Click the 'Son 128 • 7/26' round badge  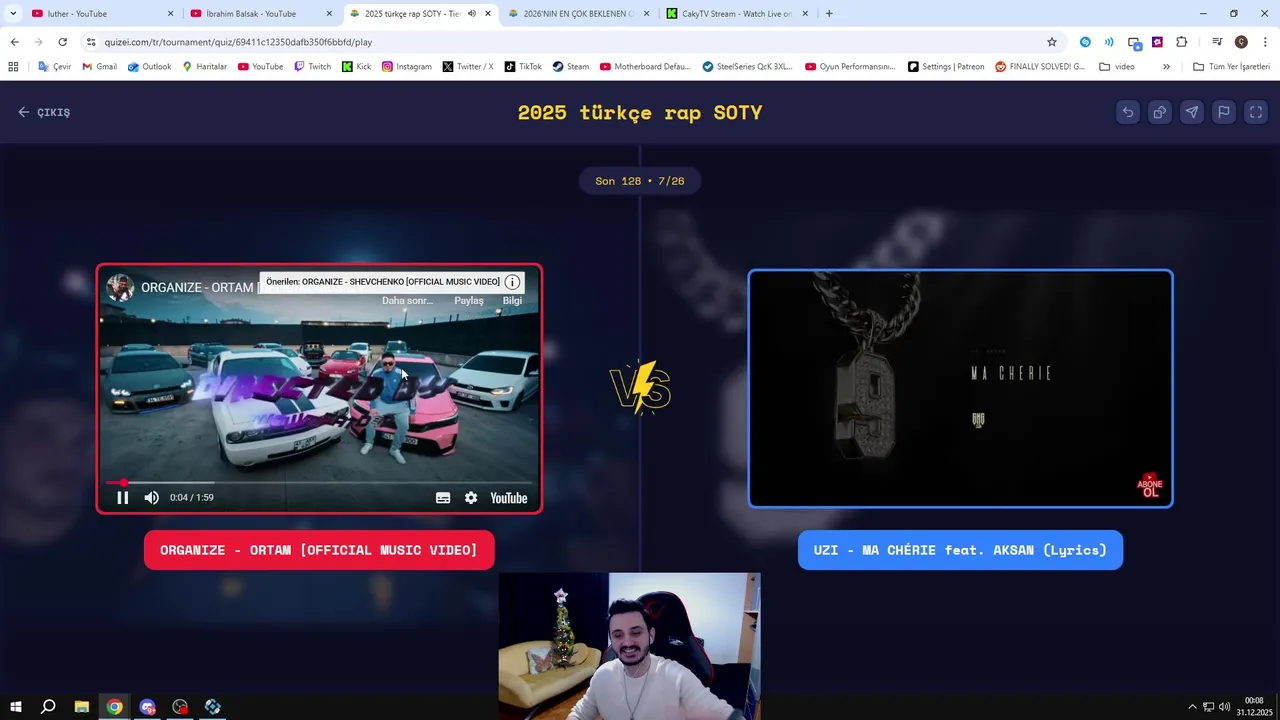point(640,181)
